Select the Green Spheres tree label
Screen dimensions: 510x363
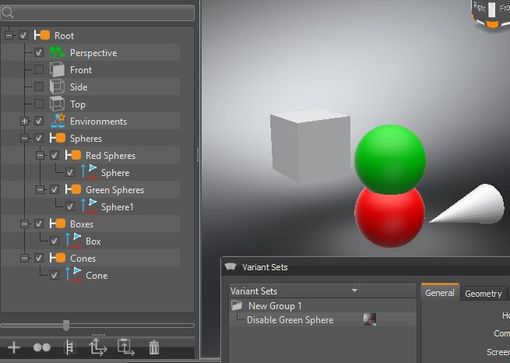(x=115, y=190)
